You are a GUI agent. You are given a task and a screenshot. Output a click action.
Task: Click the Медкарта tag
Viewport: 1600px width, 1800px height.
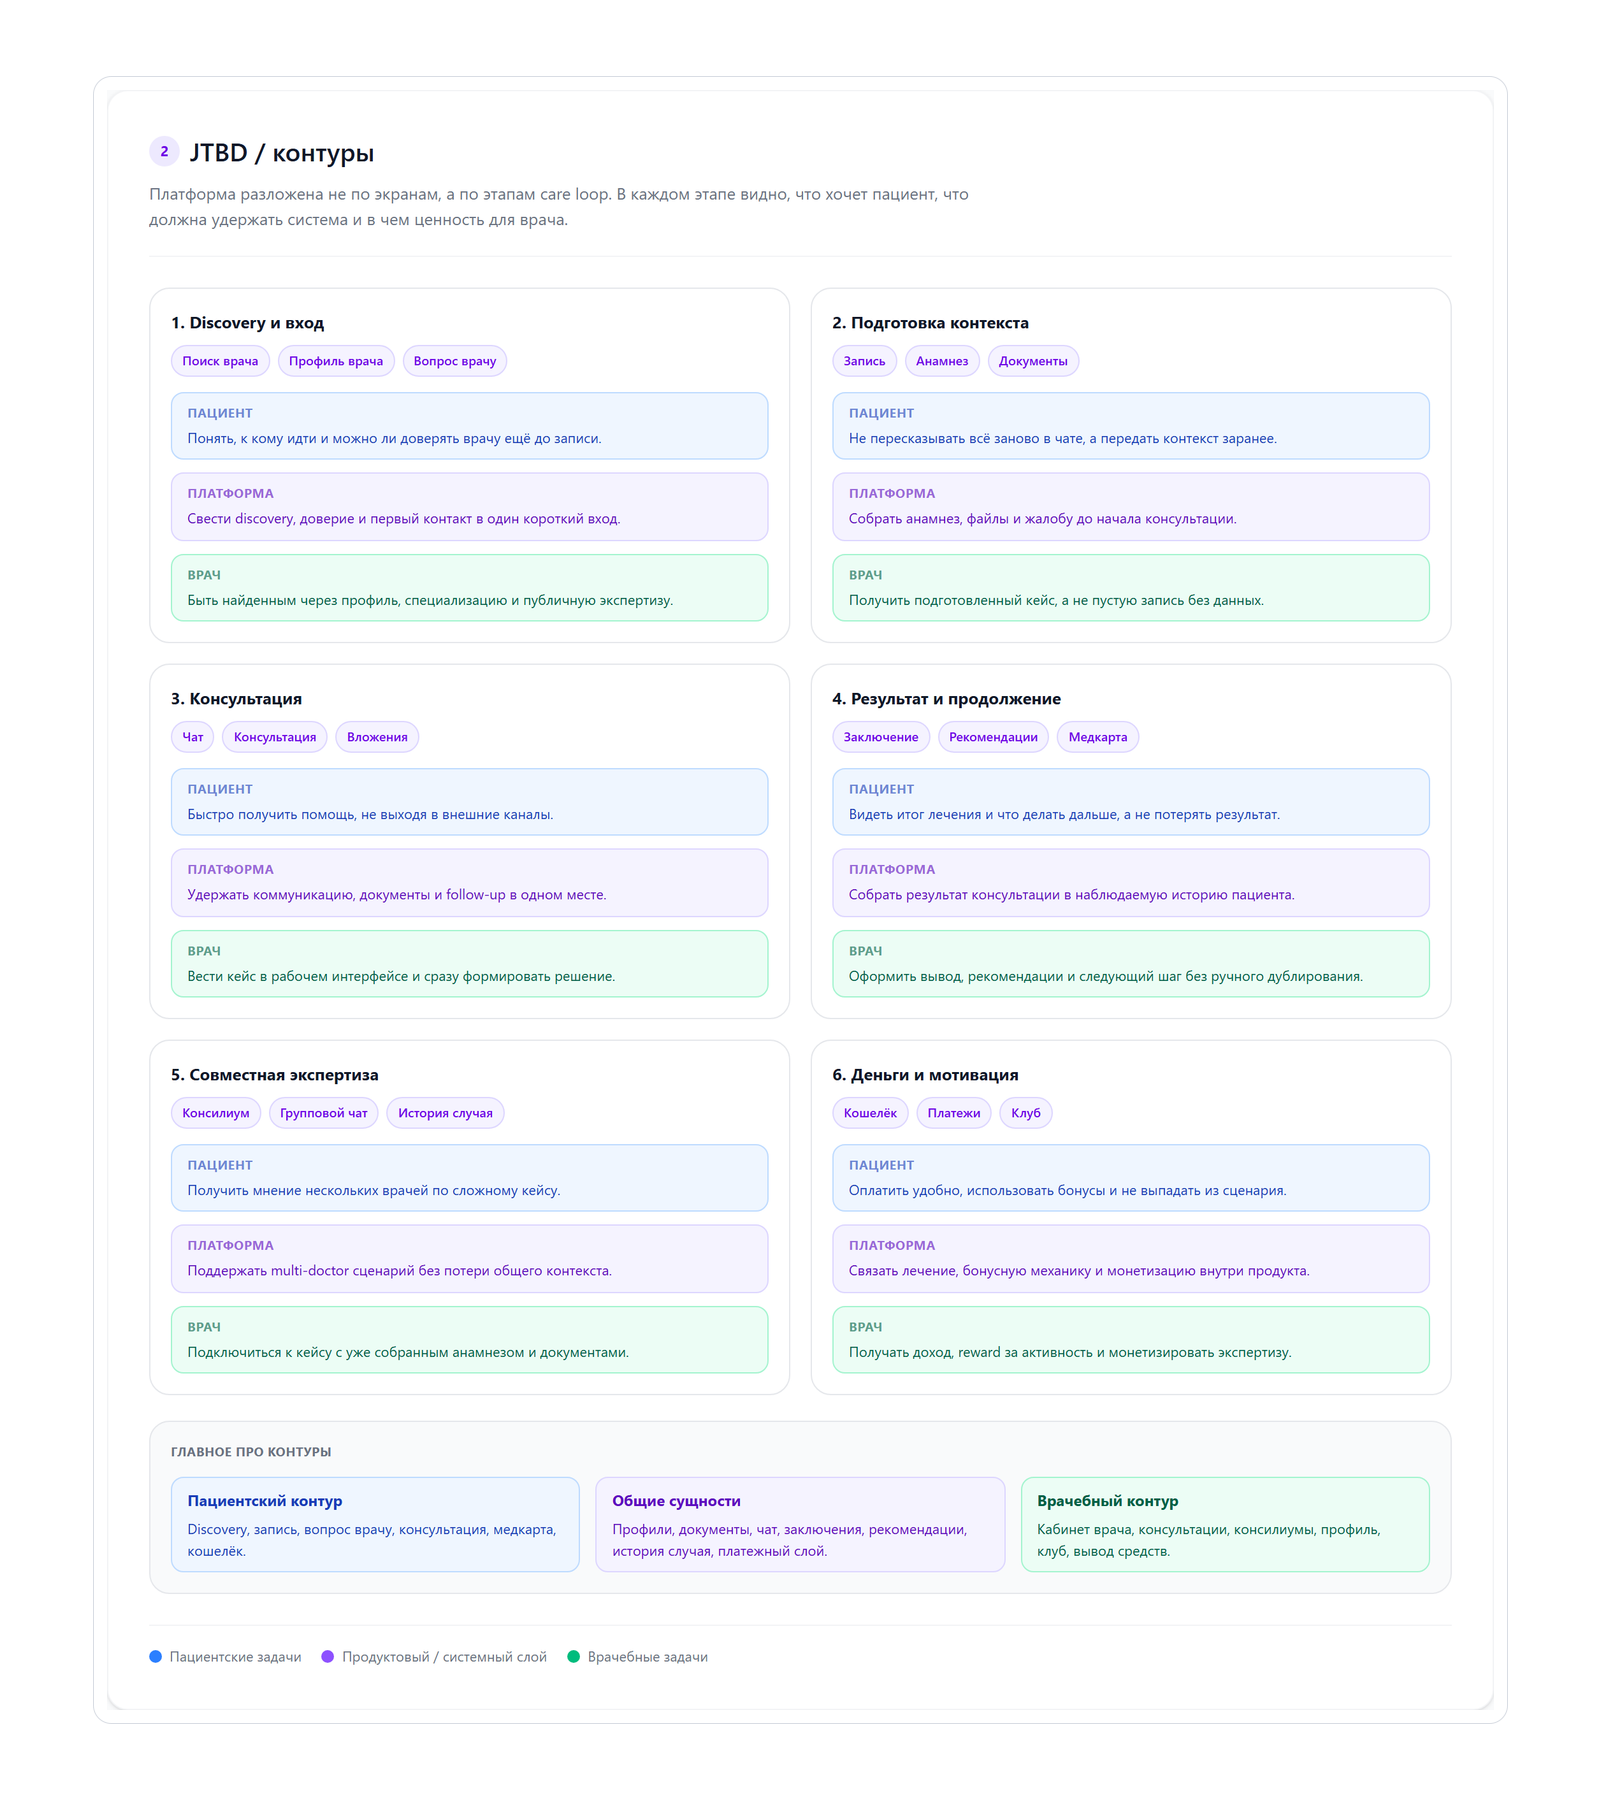tap(1098, 737)
